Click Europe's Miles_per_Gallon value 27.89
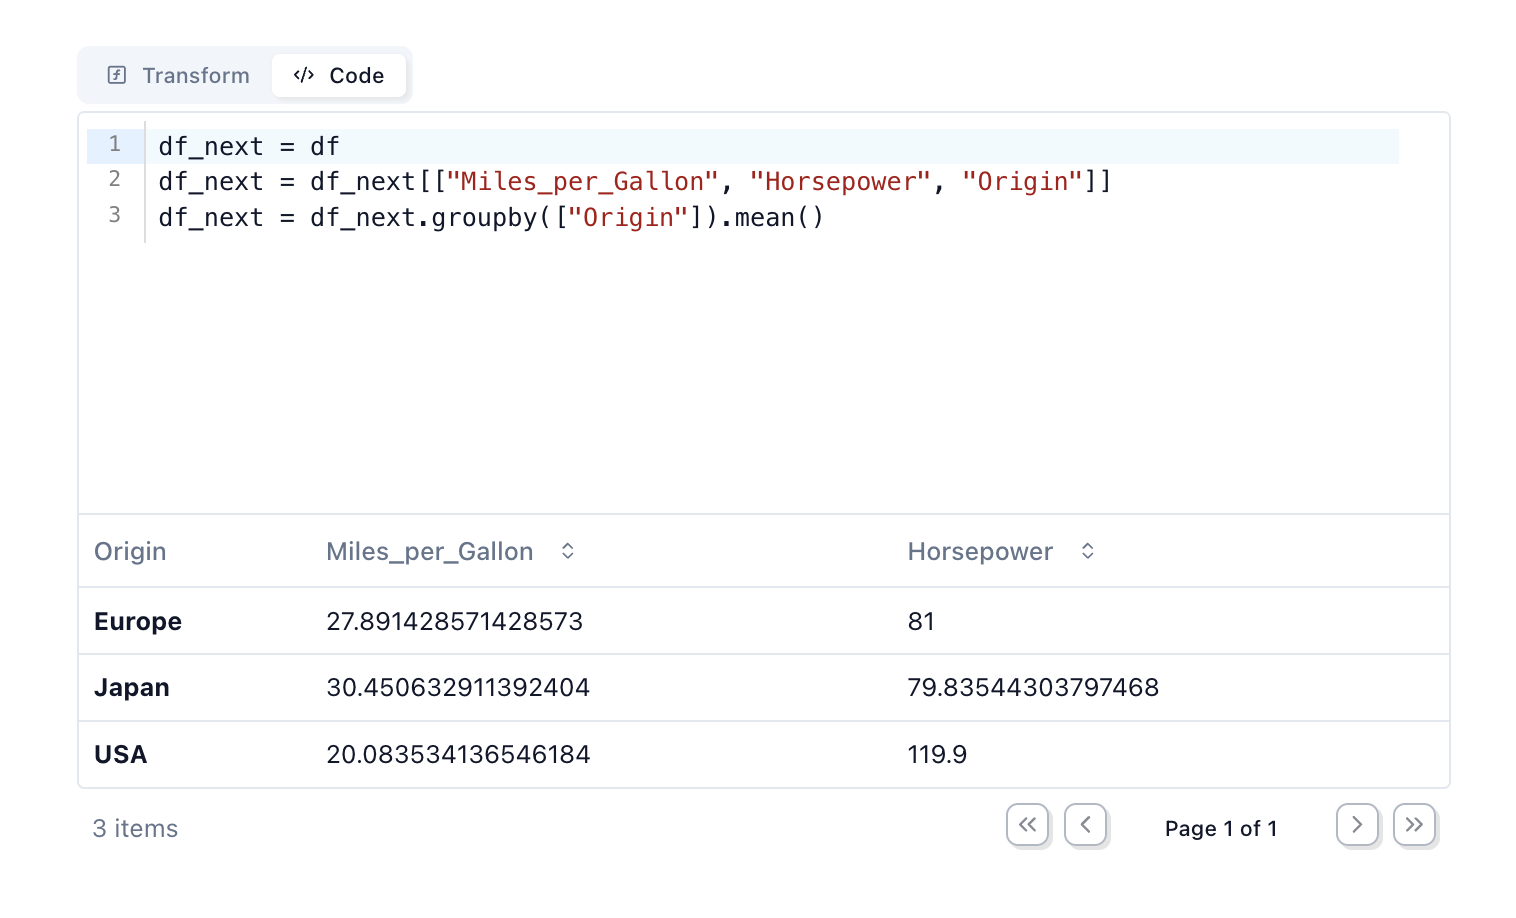Viewport: 1516px width, 918px height. coord(454,622)
